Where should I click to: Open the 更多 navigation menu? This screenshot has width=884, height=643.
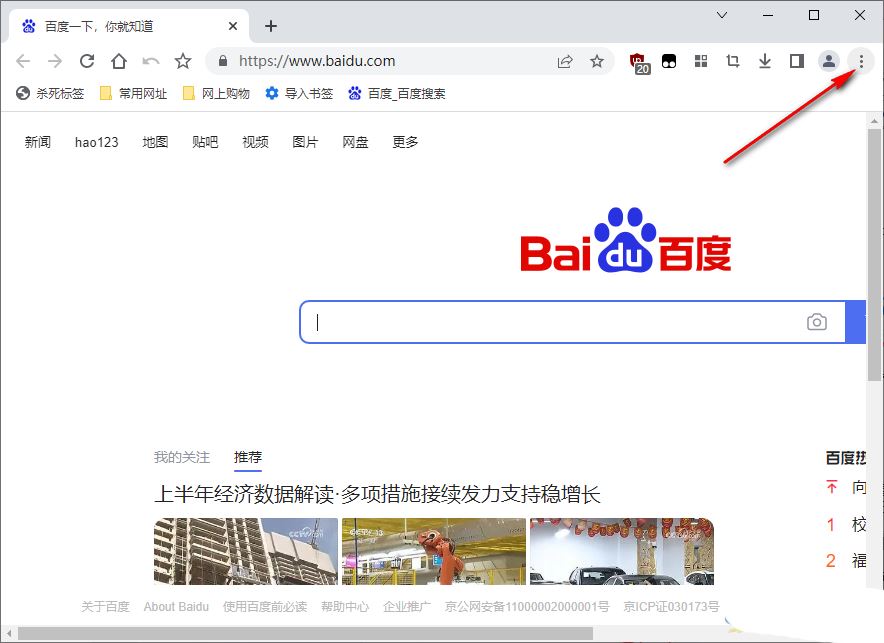[x=405, y=142]
